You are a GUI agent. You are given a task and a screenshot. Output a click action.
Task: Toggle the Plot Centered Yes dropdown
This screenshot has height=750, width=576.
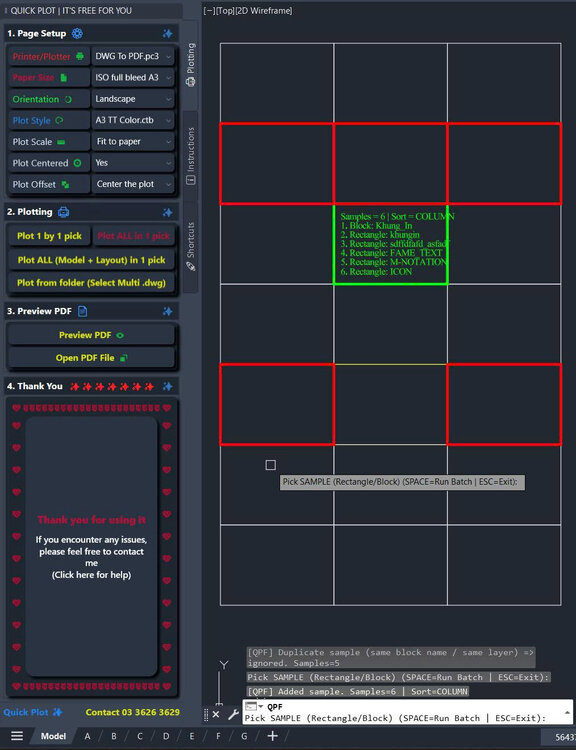point(133,163)
